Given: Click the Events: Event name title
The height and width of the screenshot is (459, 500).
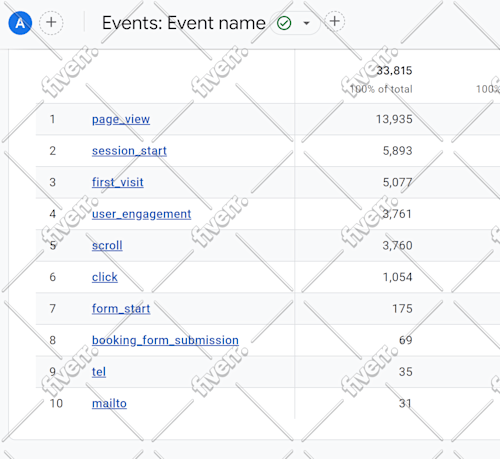Looking at the screenshot, I should coord(184,23).
